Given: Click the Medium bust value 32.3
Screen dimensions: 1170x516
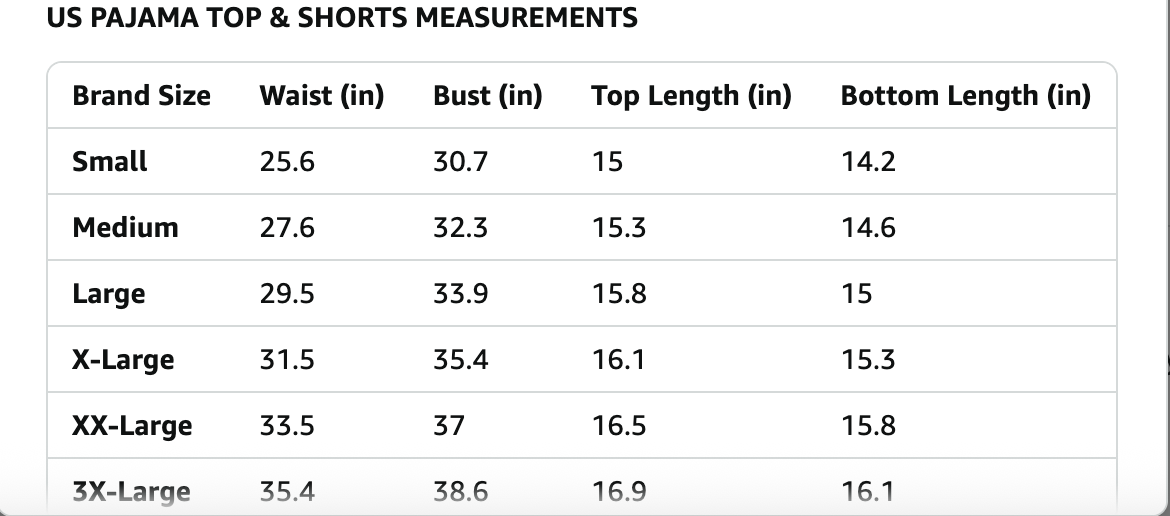Looking at the screenshot, I should click(x=460, y=227).
